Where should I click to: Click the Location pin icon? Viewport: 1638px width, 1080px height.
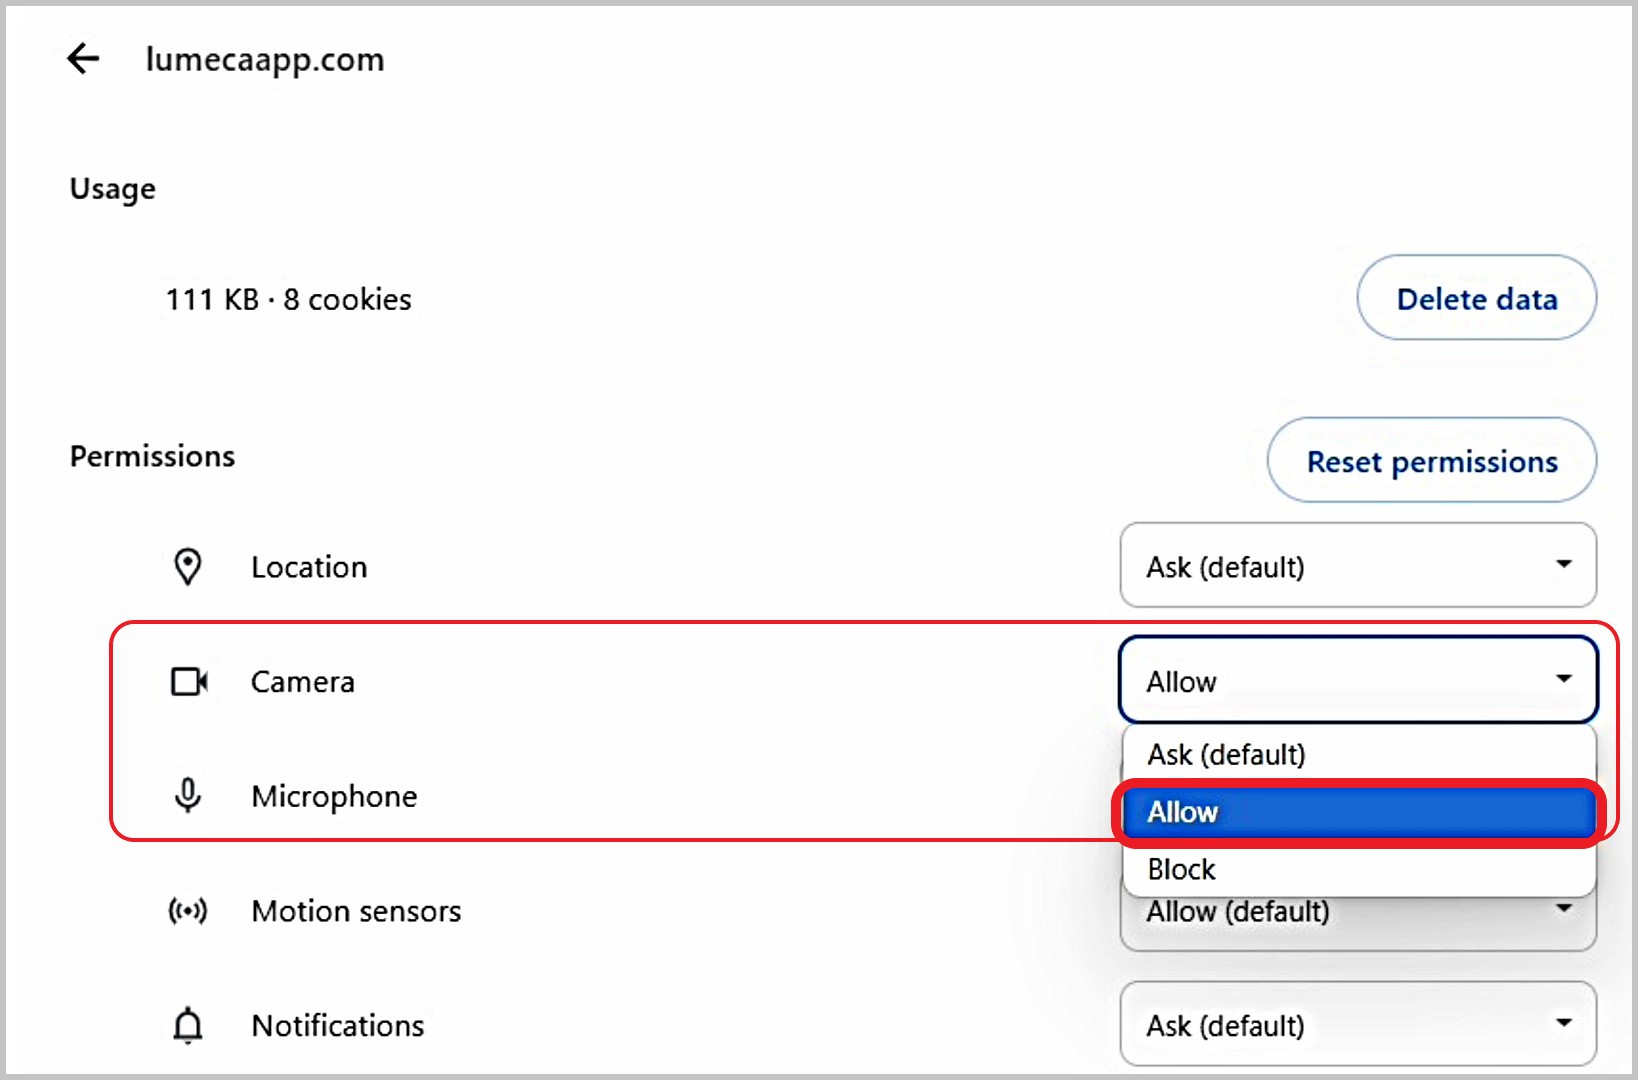tap(187, 567)
